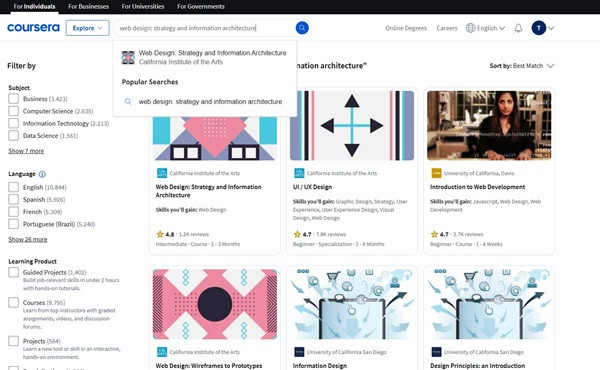
Task: Click Design Principles course thumbnail
Action: coord(489,304)
